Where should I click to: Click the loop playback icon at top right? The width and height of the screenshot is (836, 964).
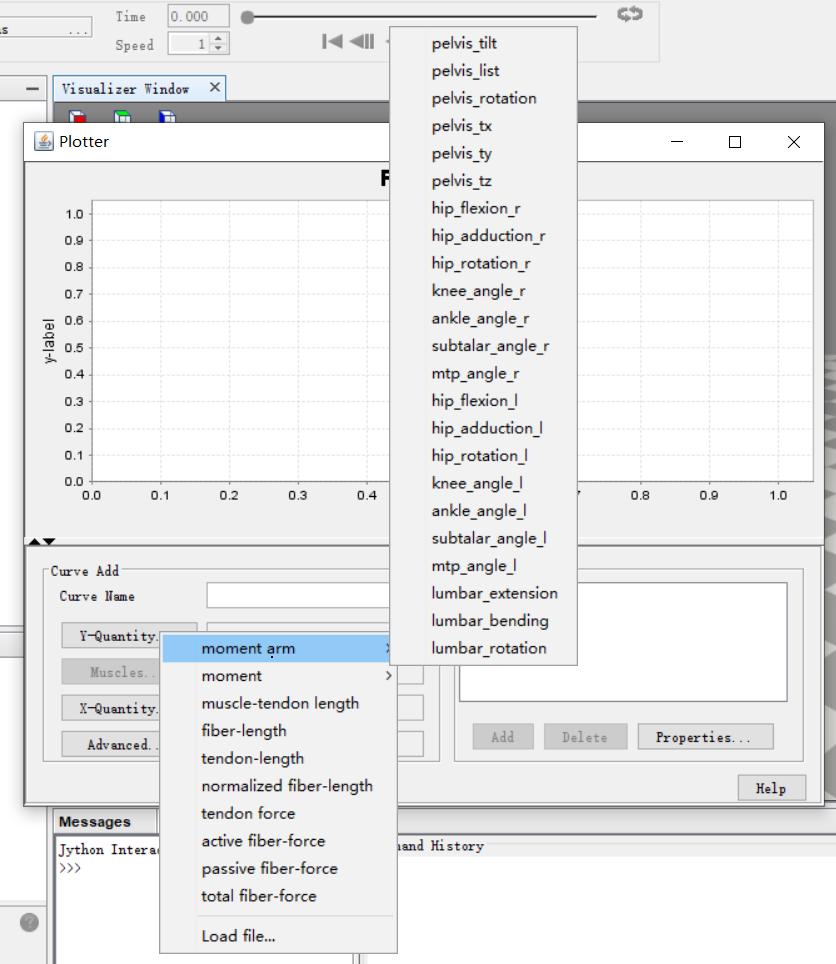click(630, 14)
